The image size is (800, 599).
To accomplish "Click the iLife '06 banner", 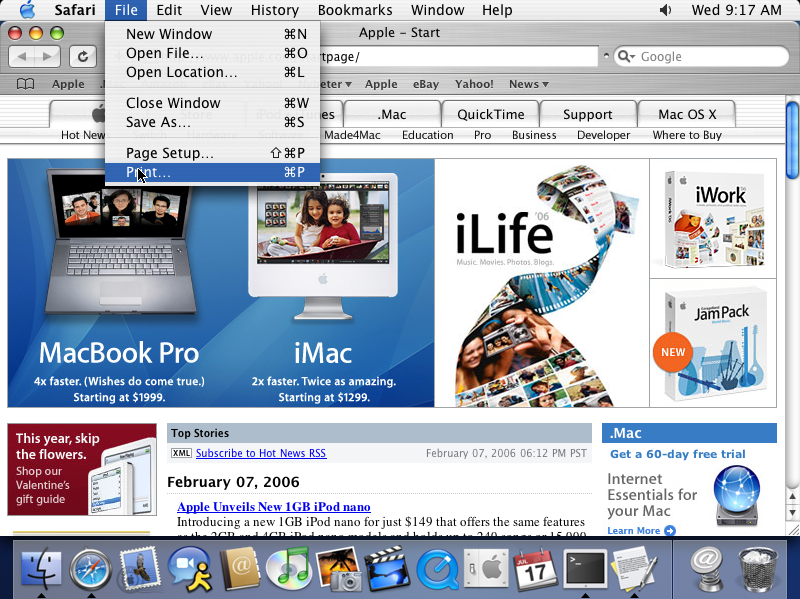I will pyautogui.click(x=541, y=283).
